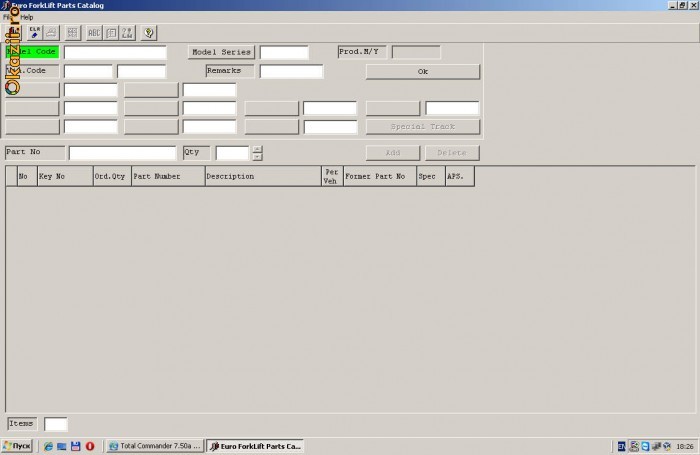This screenshot has height=455, width=700.
Task: Click the system clock showing 18:26
Action: pos(685,447)
